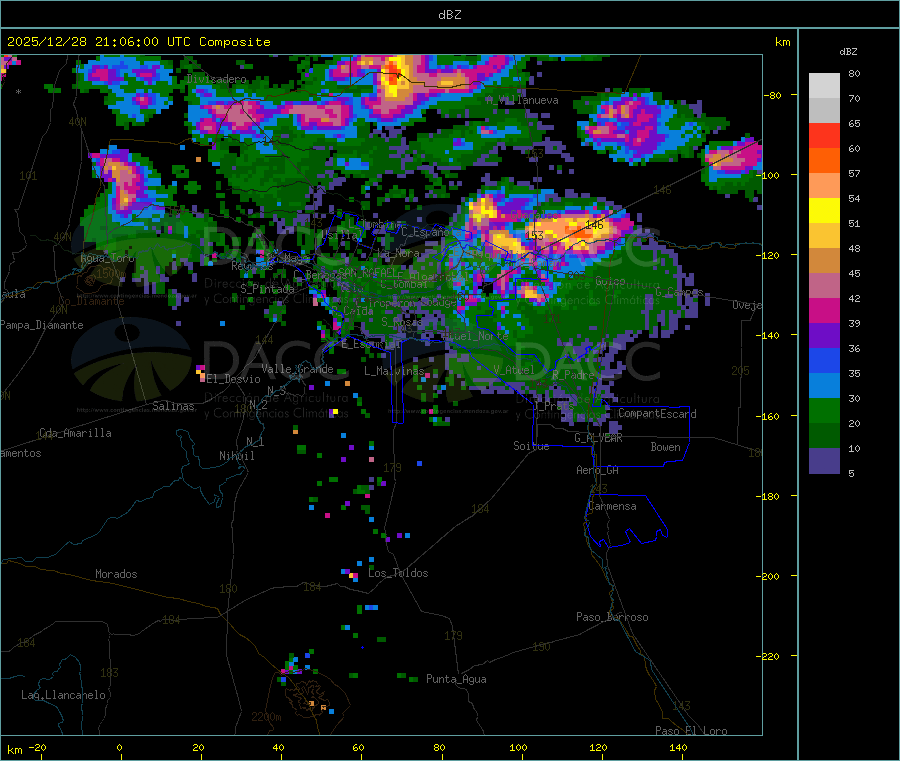Click the Bowen place label
Viewport: 900px width, 761px height.
665,447
